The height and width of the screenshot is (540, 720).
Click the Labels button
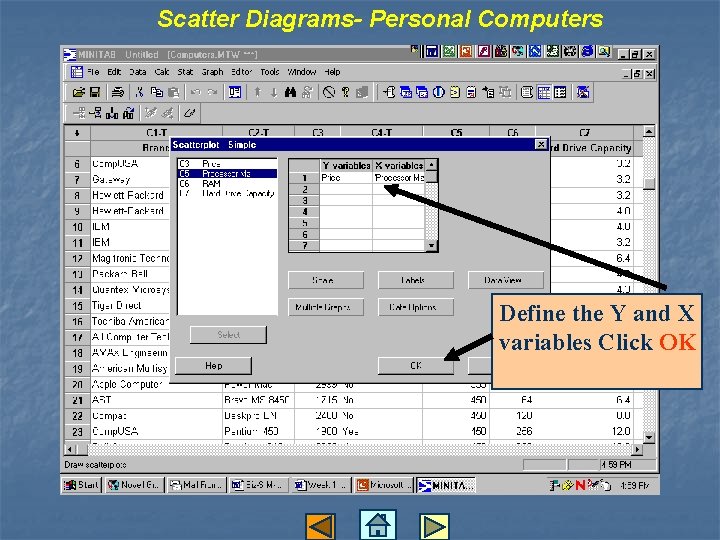pyautogui.click(x=416, y=280)
